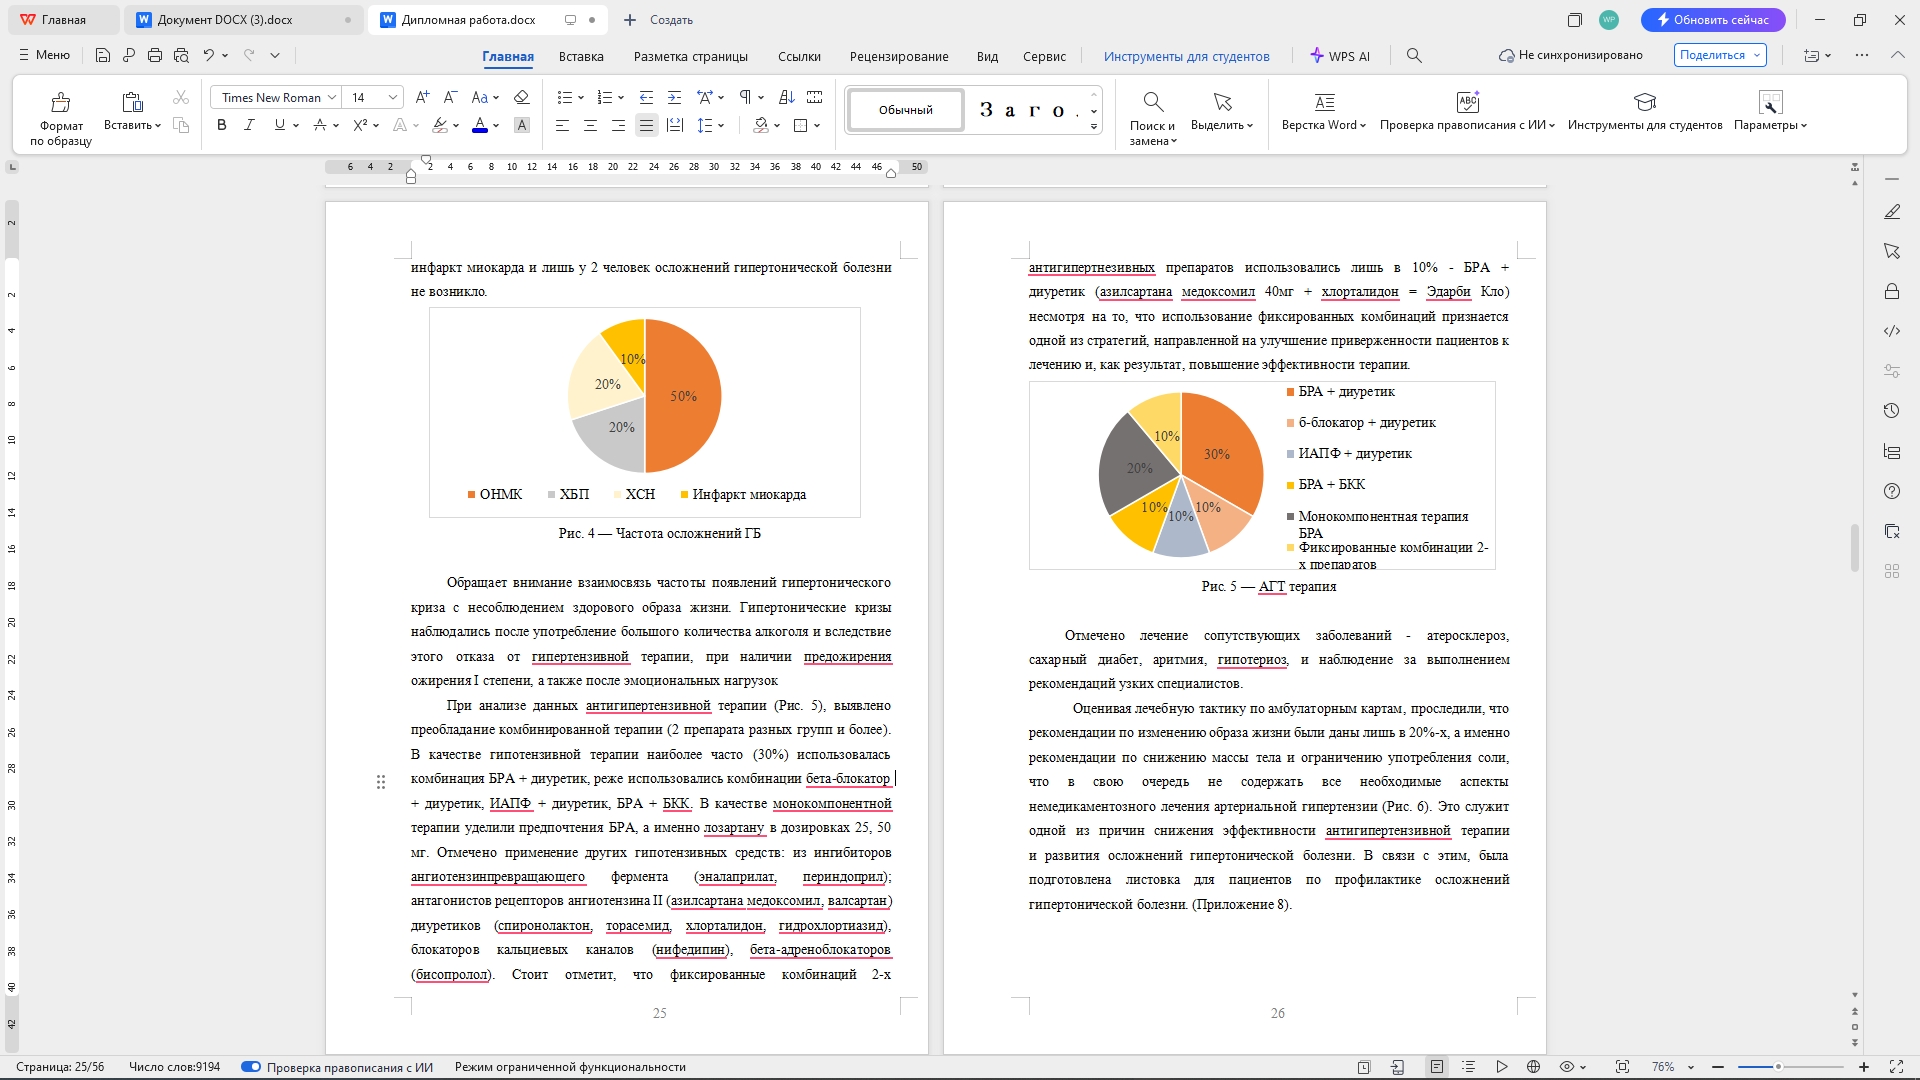Image resolution: width=1920 pixels, height=1080 pixels.
Task: Click the undo arrow icon
Action: [208, 56]
